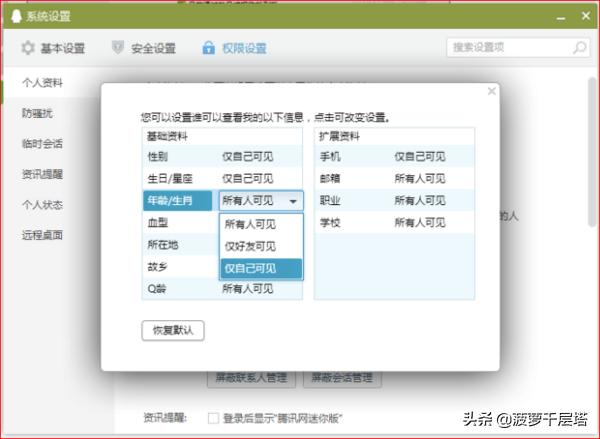
Task: Select 防骚扰 in the sidebar
Action: tap(37, 113)
